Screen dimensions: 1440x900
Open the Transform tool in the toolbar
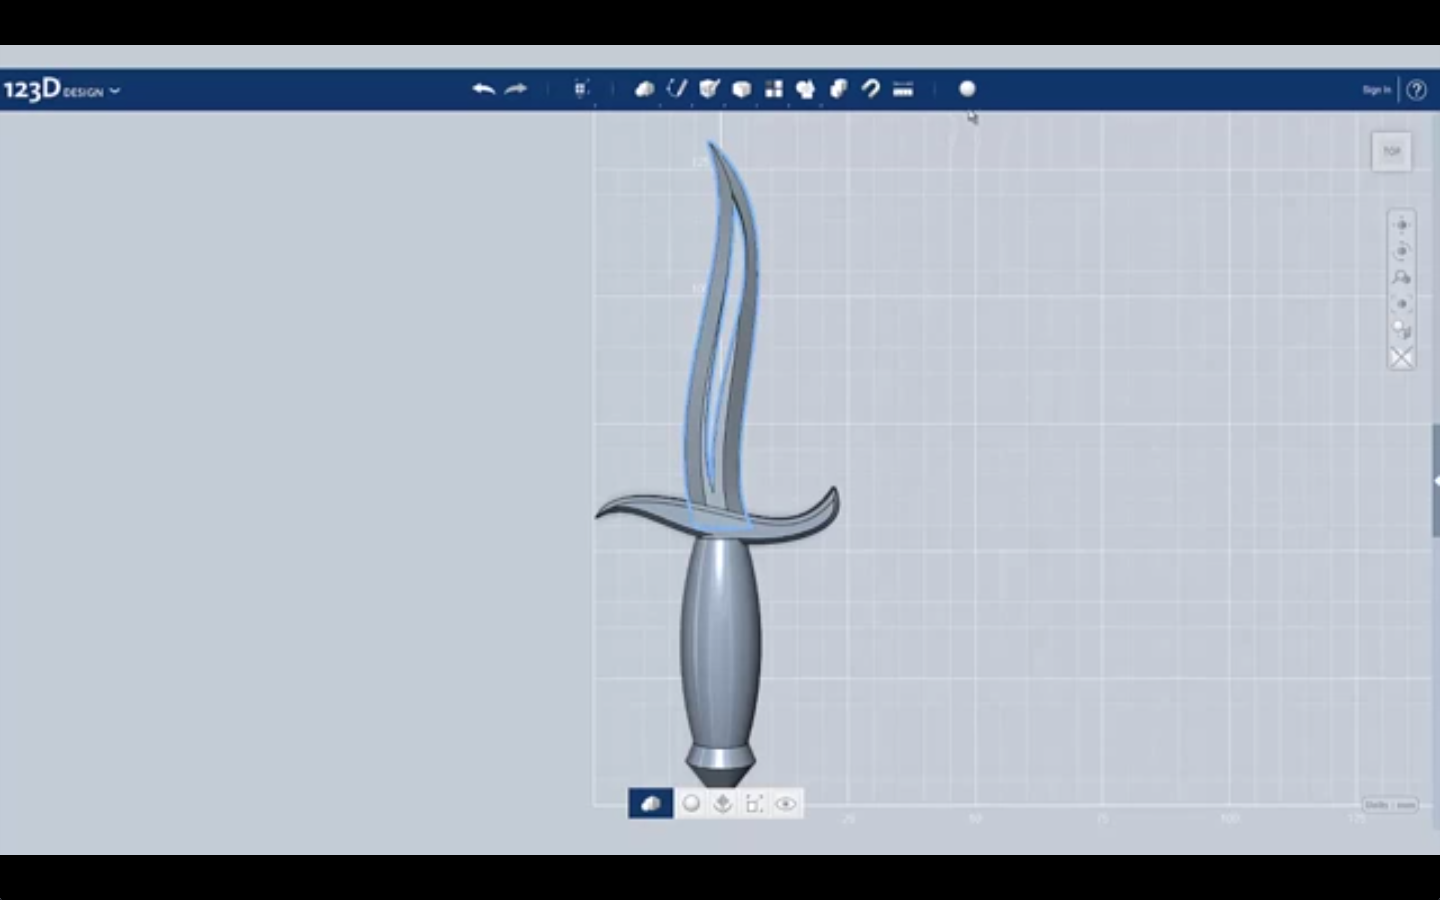[581, 89]
